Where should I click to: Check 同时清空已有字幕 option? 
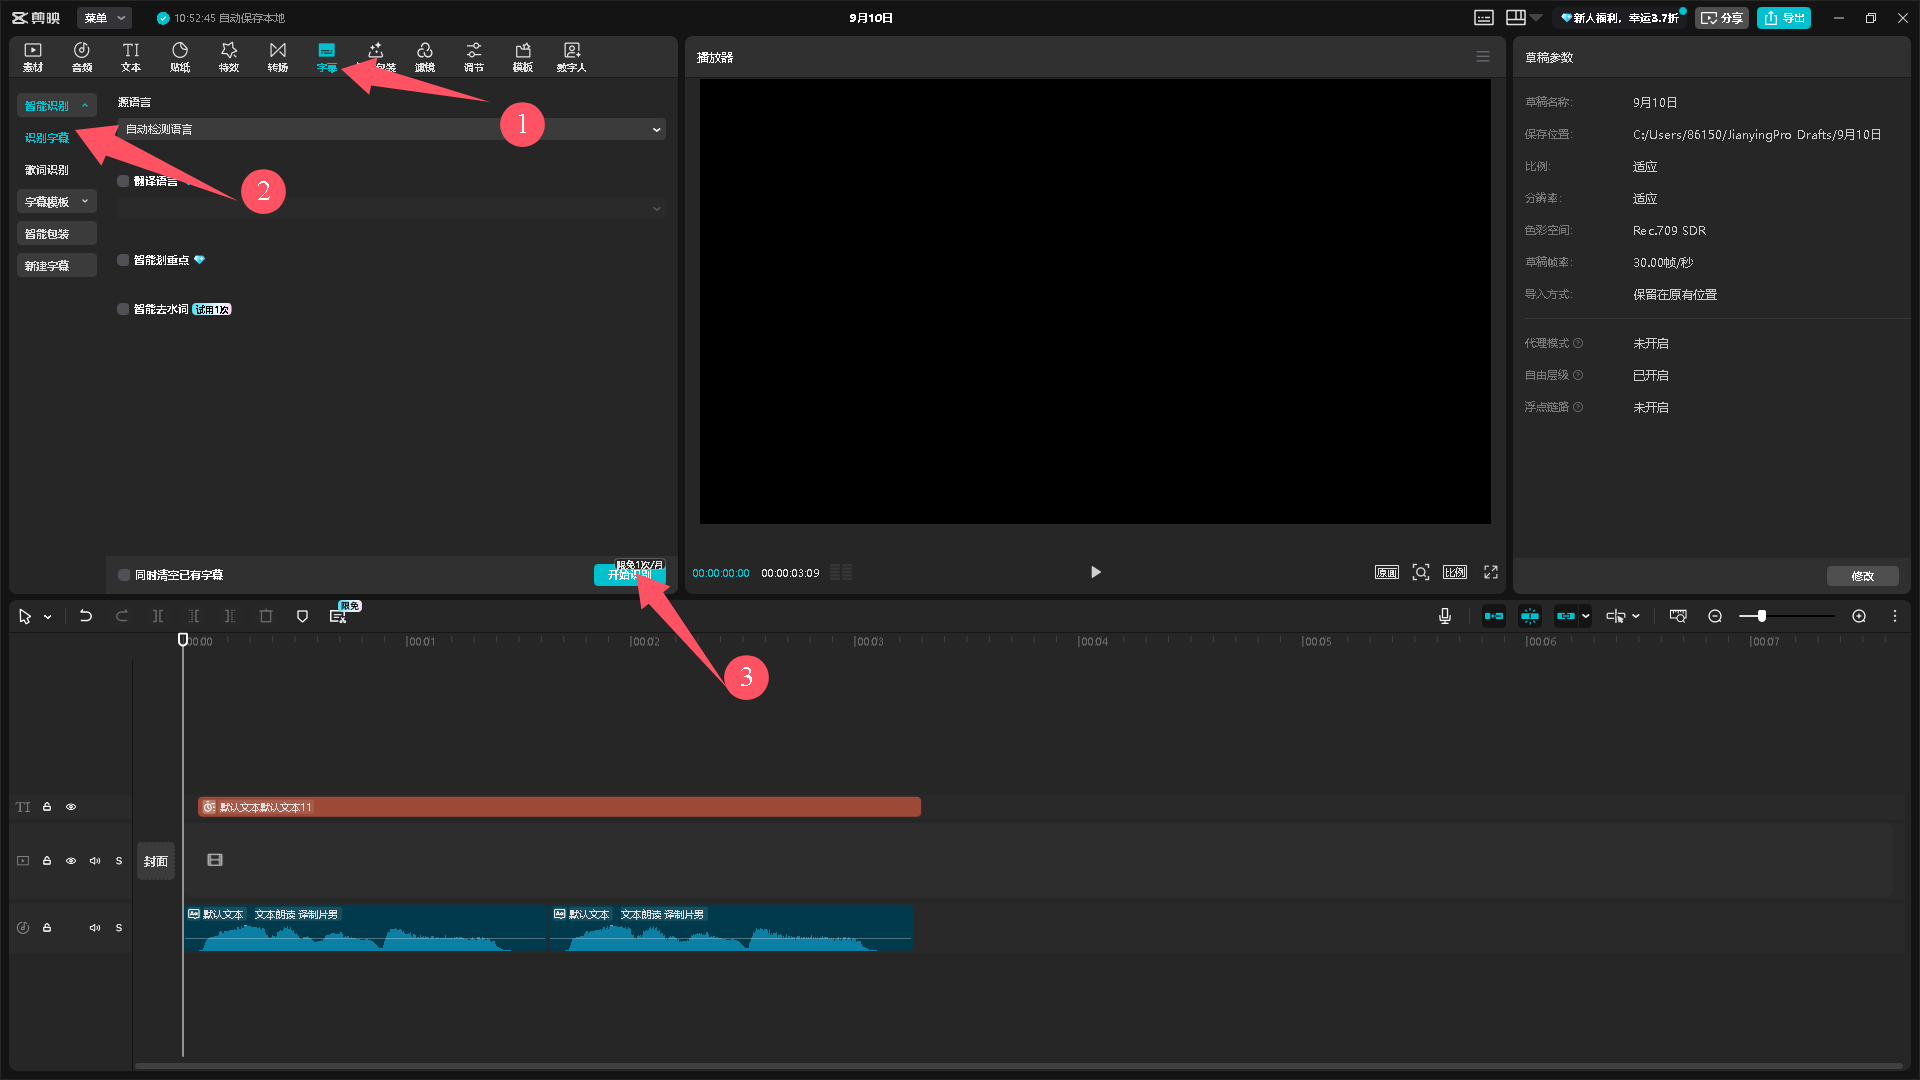tap(125, 575)
